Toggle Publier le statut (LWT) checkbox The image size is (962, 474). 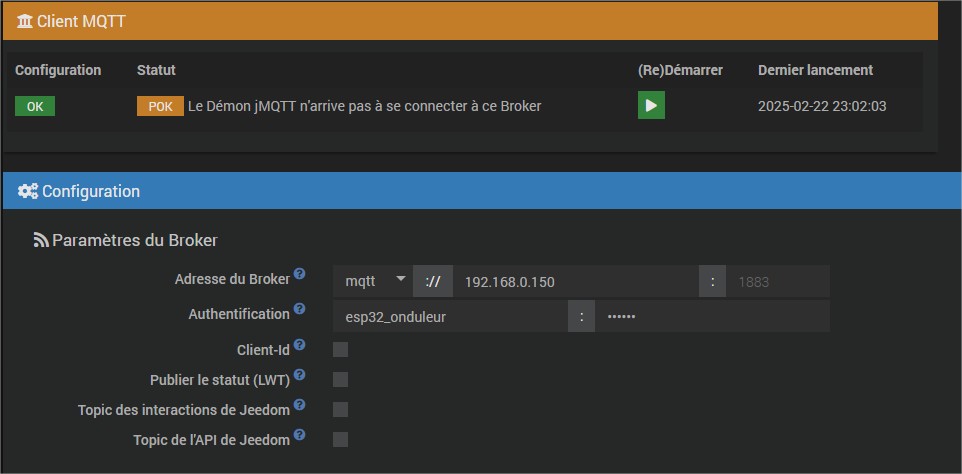coord(340,380)
